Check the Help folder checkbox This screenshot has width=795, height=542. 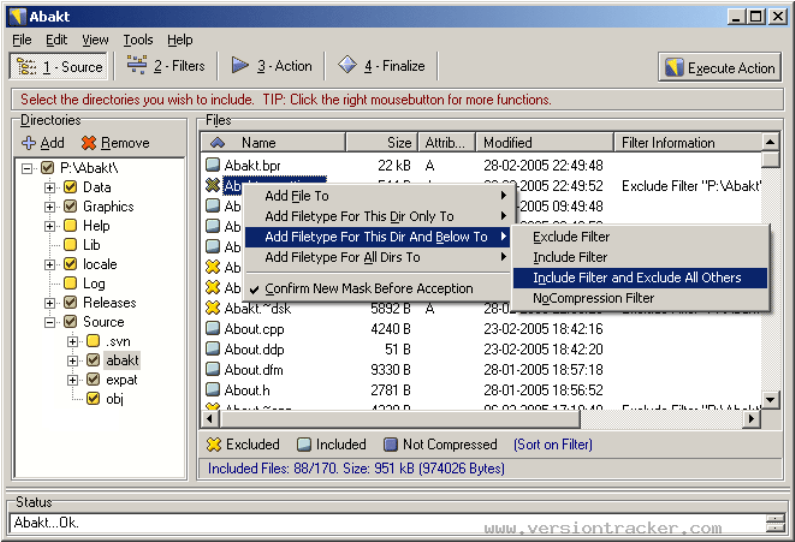coord(70,226)
